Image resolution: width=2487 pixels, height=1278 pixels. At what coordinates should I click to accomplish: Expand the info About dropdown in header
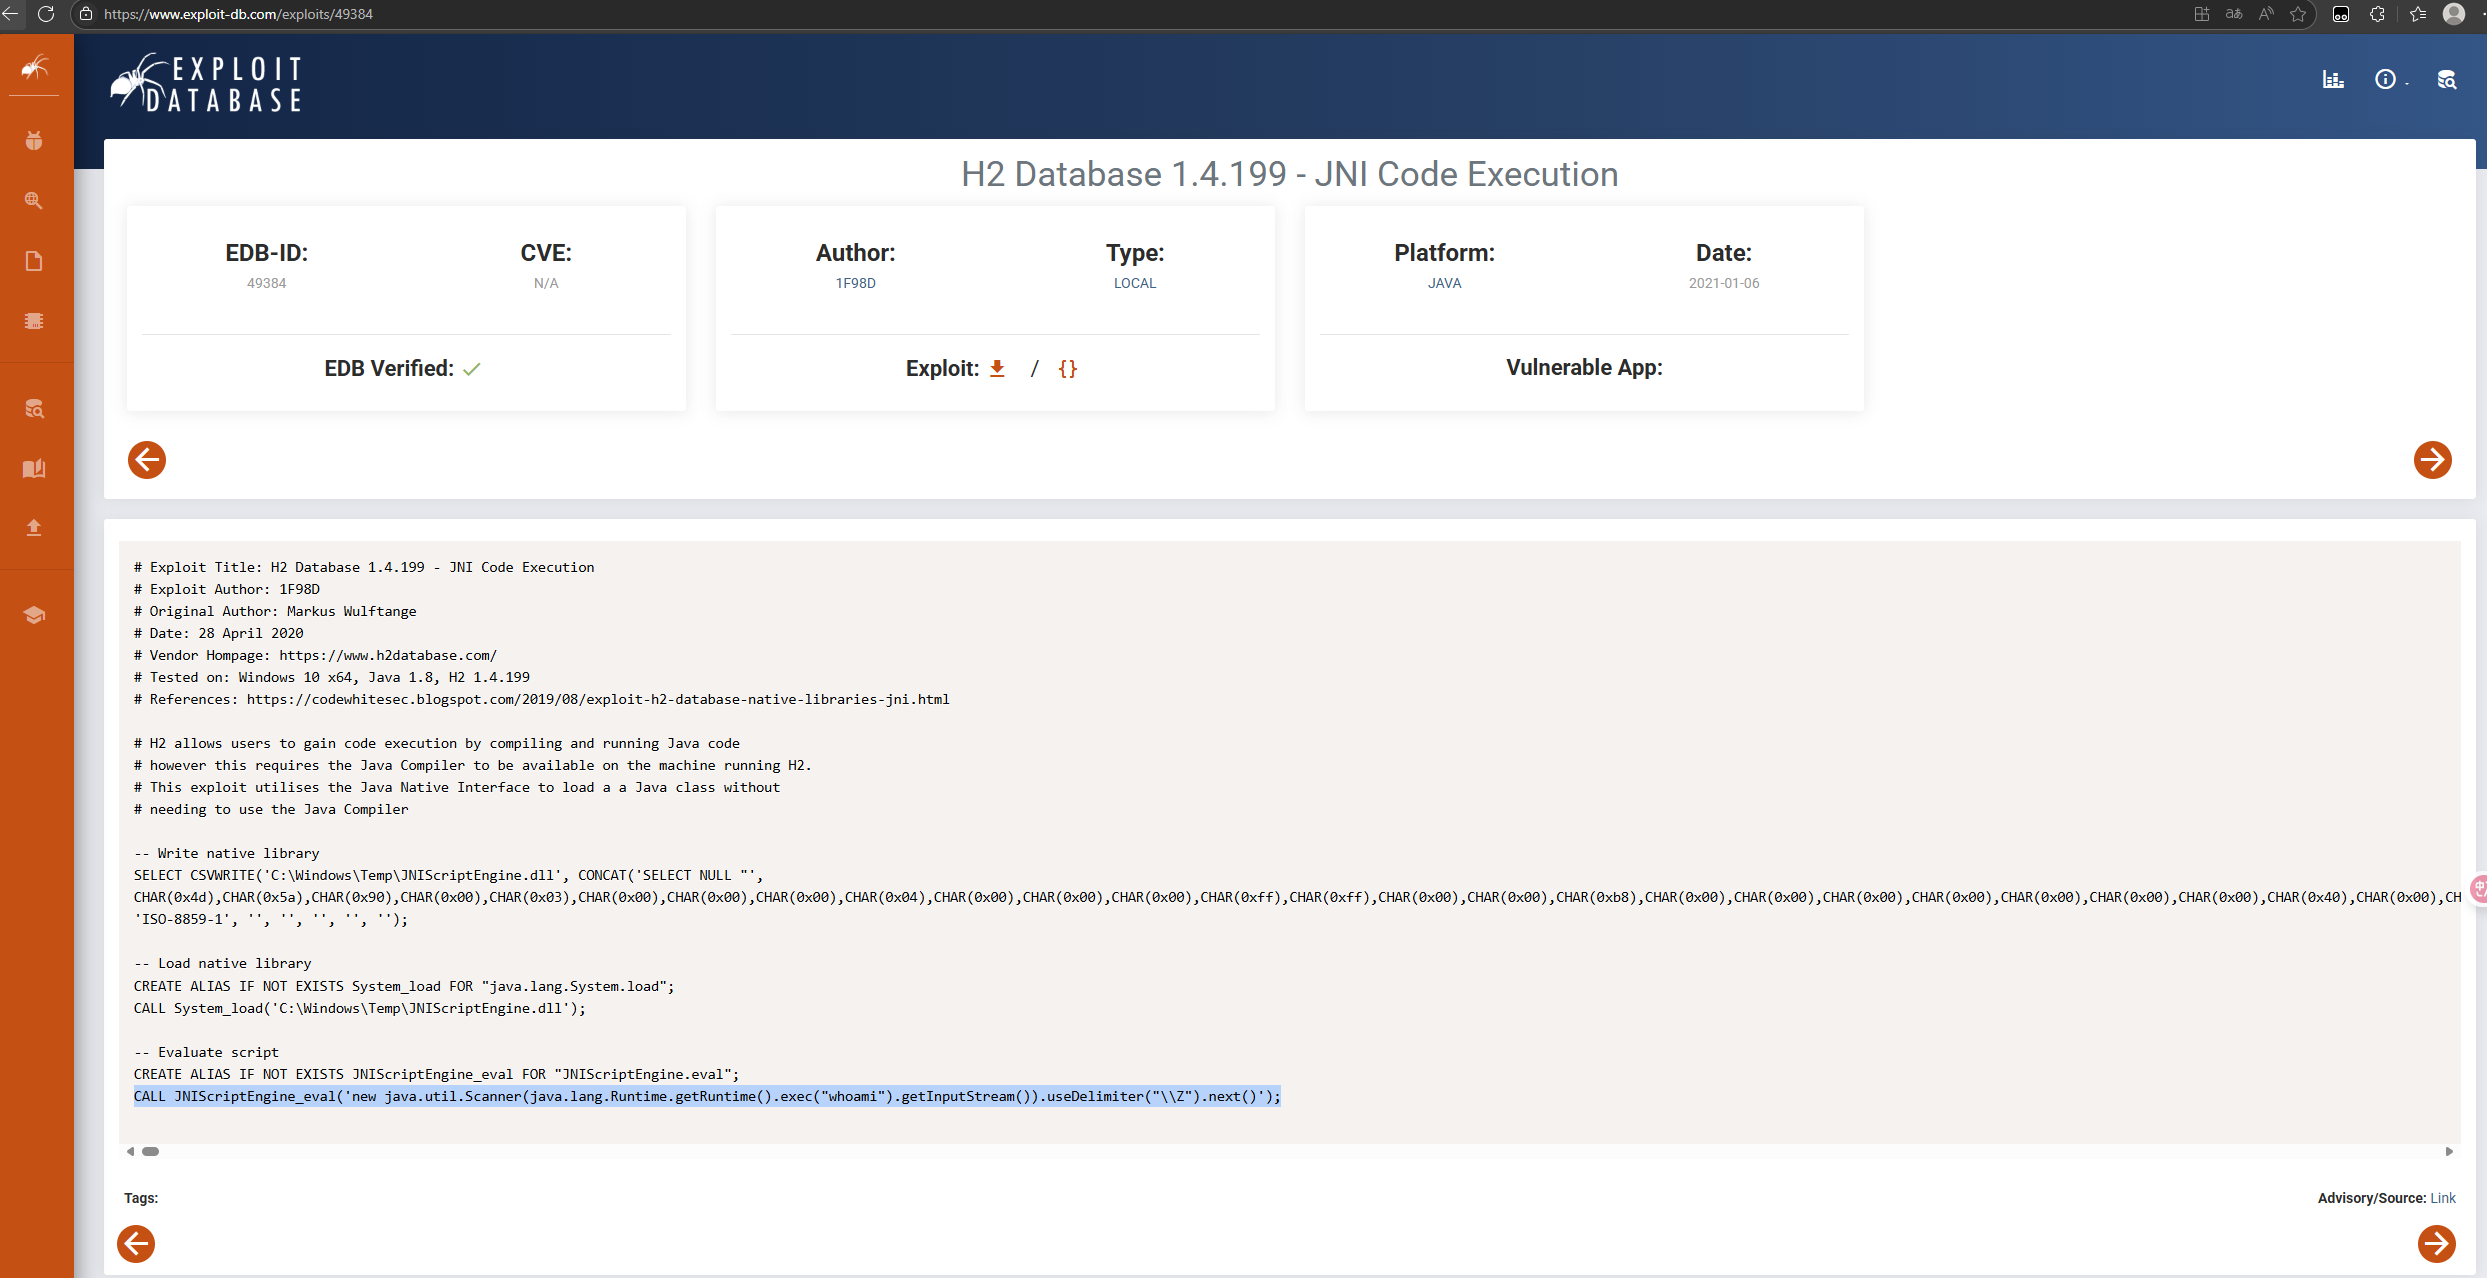pyautogui.click(x=2387, y=80)
